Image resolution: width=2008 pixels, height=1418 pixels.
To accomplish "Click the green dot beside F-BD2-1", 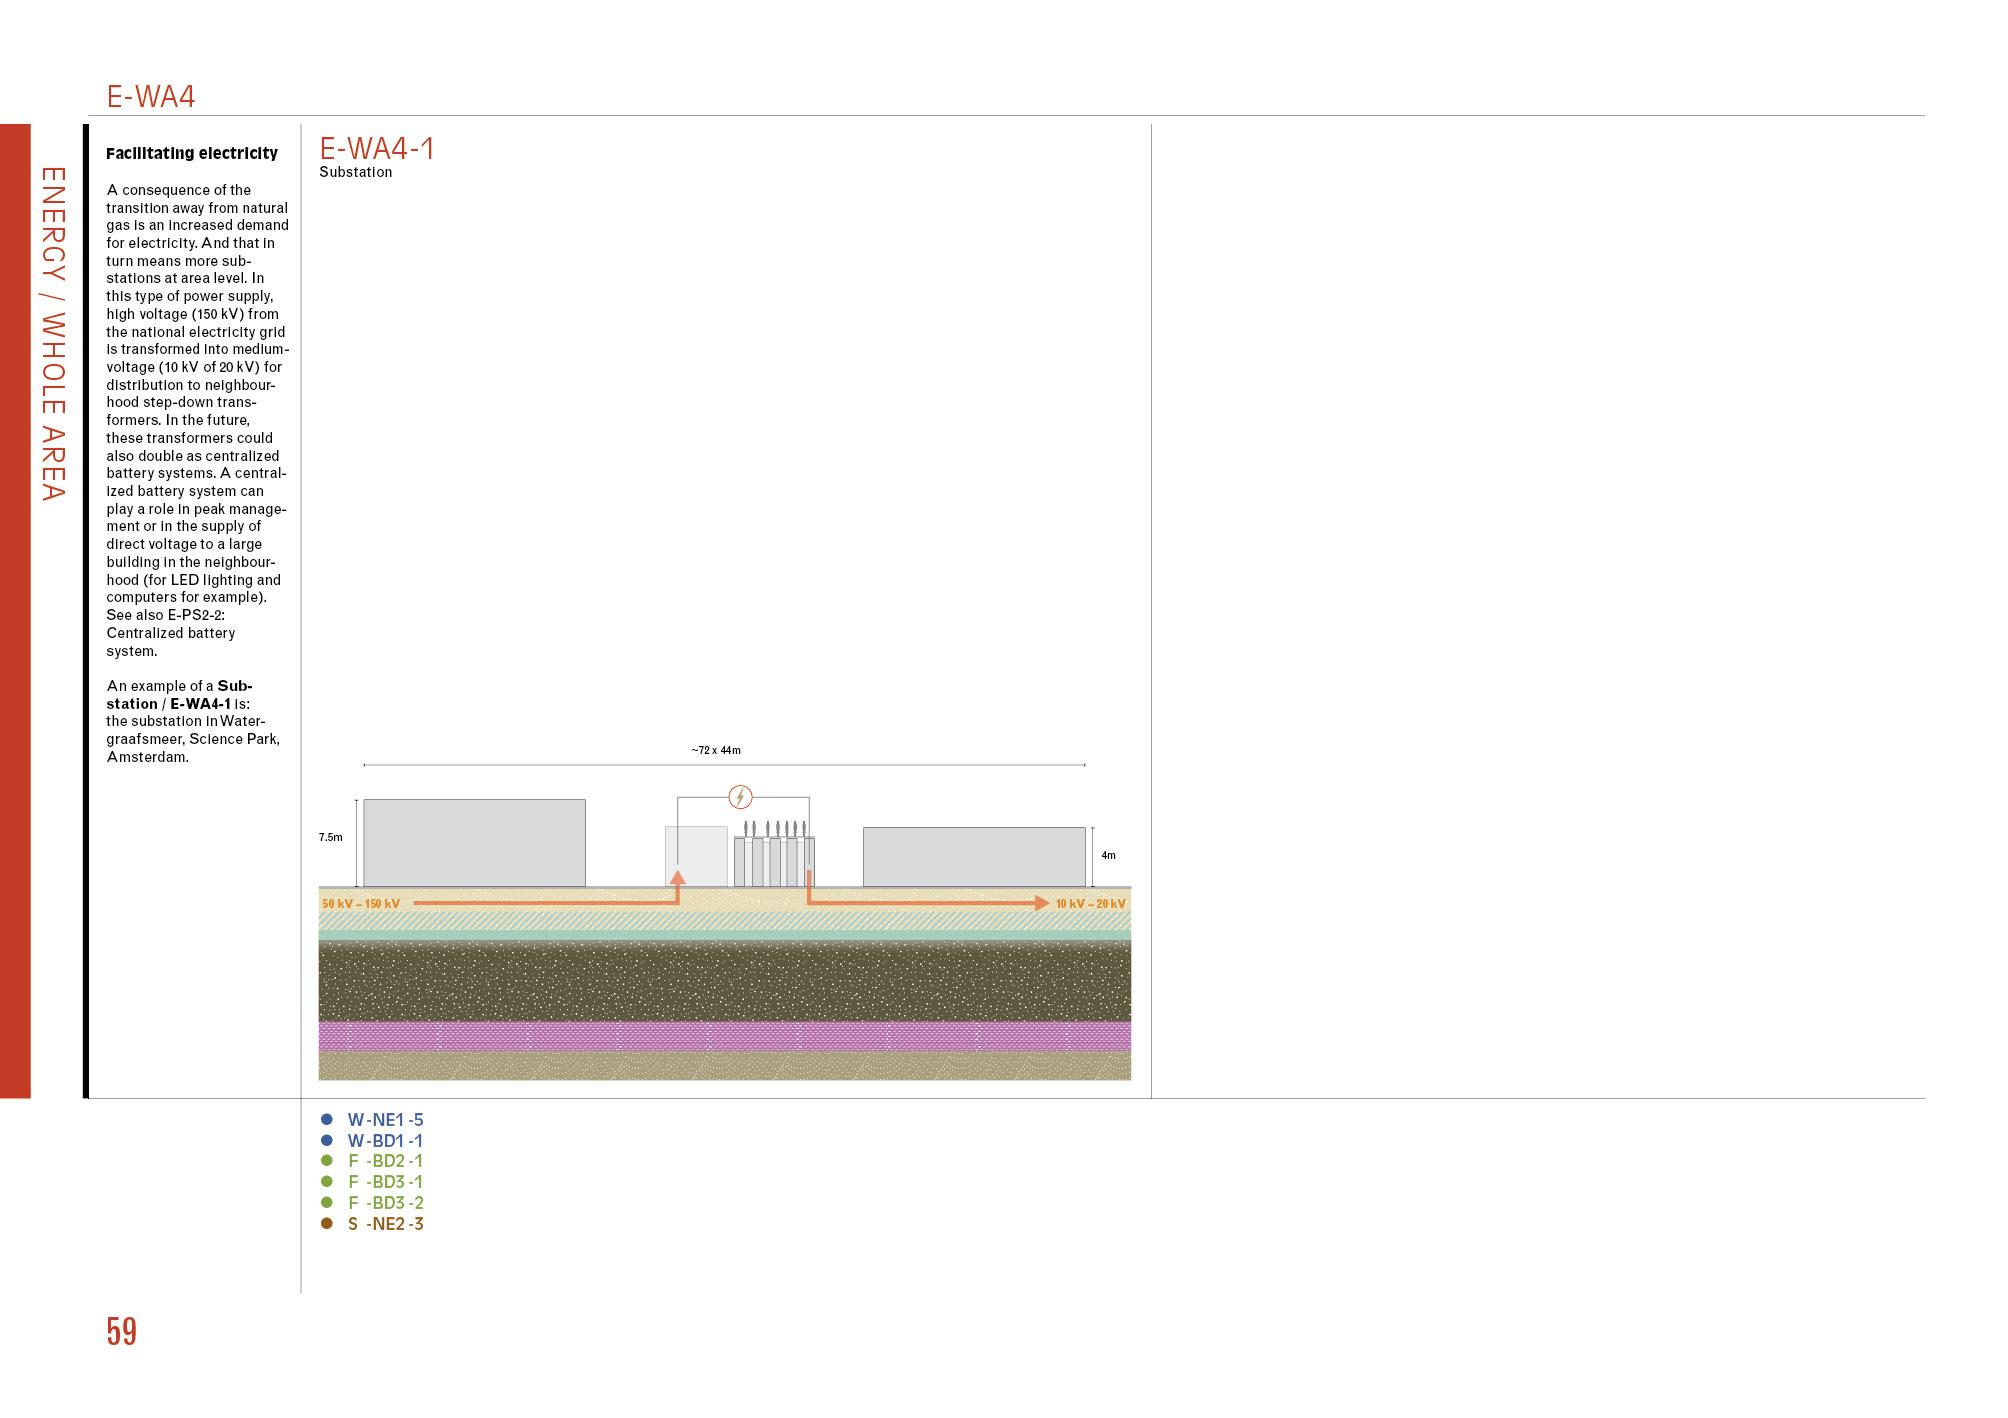I will [x=326, y=1161].
